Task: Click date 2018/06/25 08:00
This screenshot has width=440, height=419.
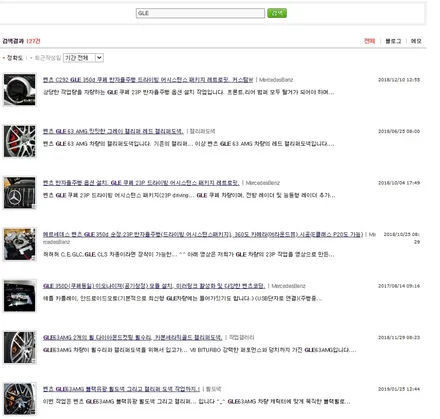Action: click(x=399, y=131)
